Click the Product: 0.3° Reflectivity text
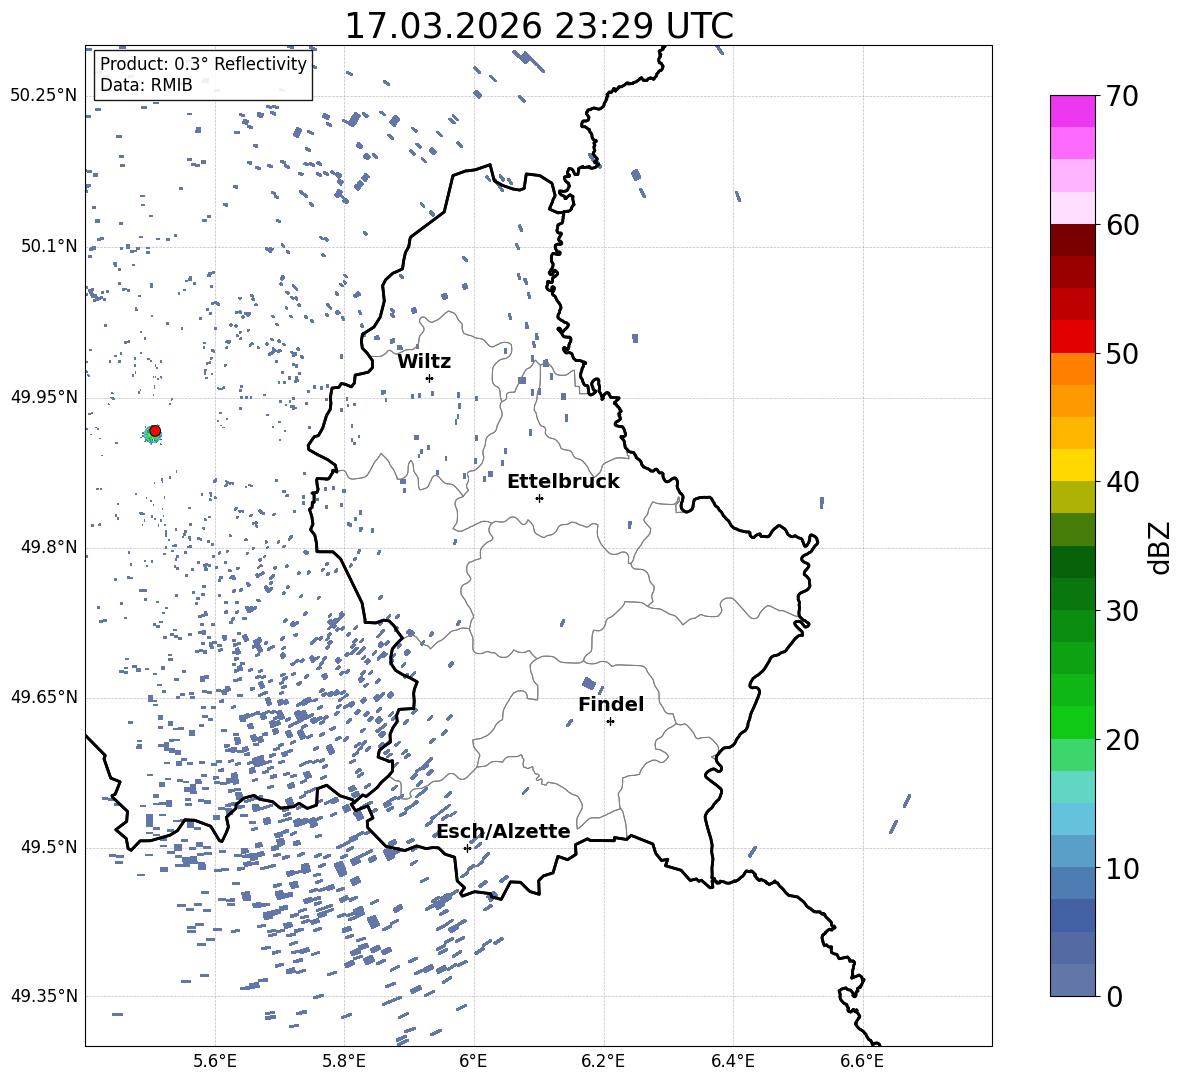Screen dimensions: 1184x1081 [203, 64]
